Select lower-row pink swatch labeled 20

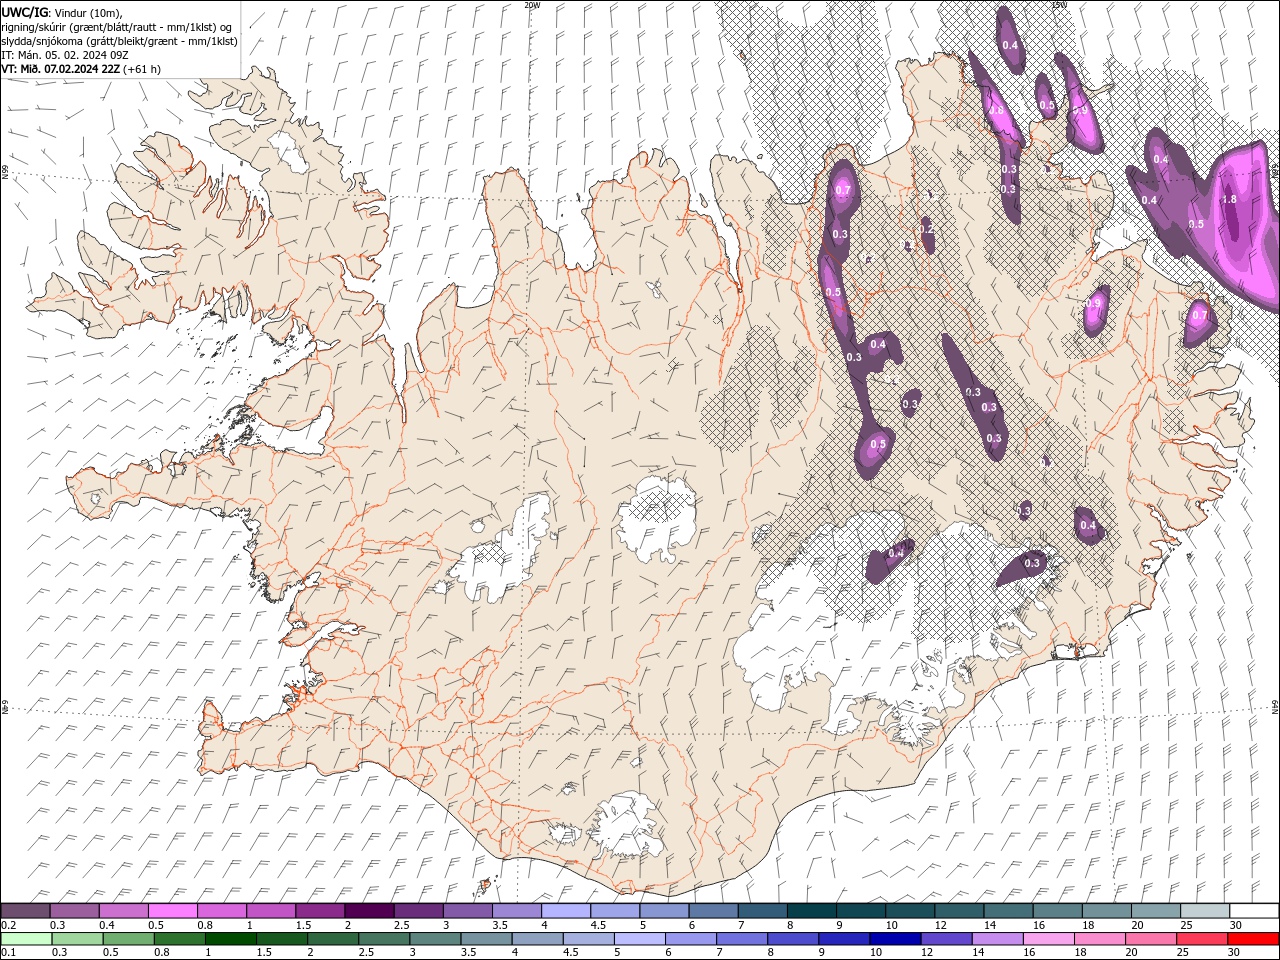[1152, 939]
